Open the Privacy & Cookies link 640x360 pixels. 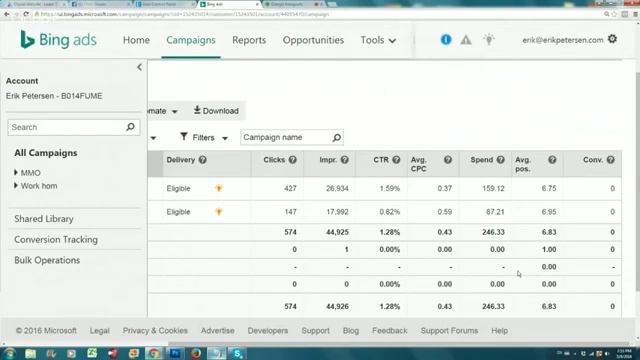tap(155, 331)
